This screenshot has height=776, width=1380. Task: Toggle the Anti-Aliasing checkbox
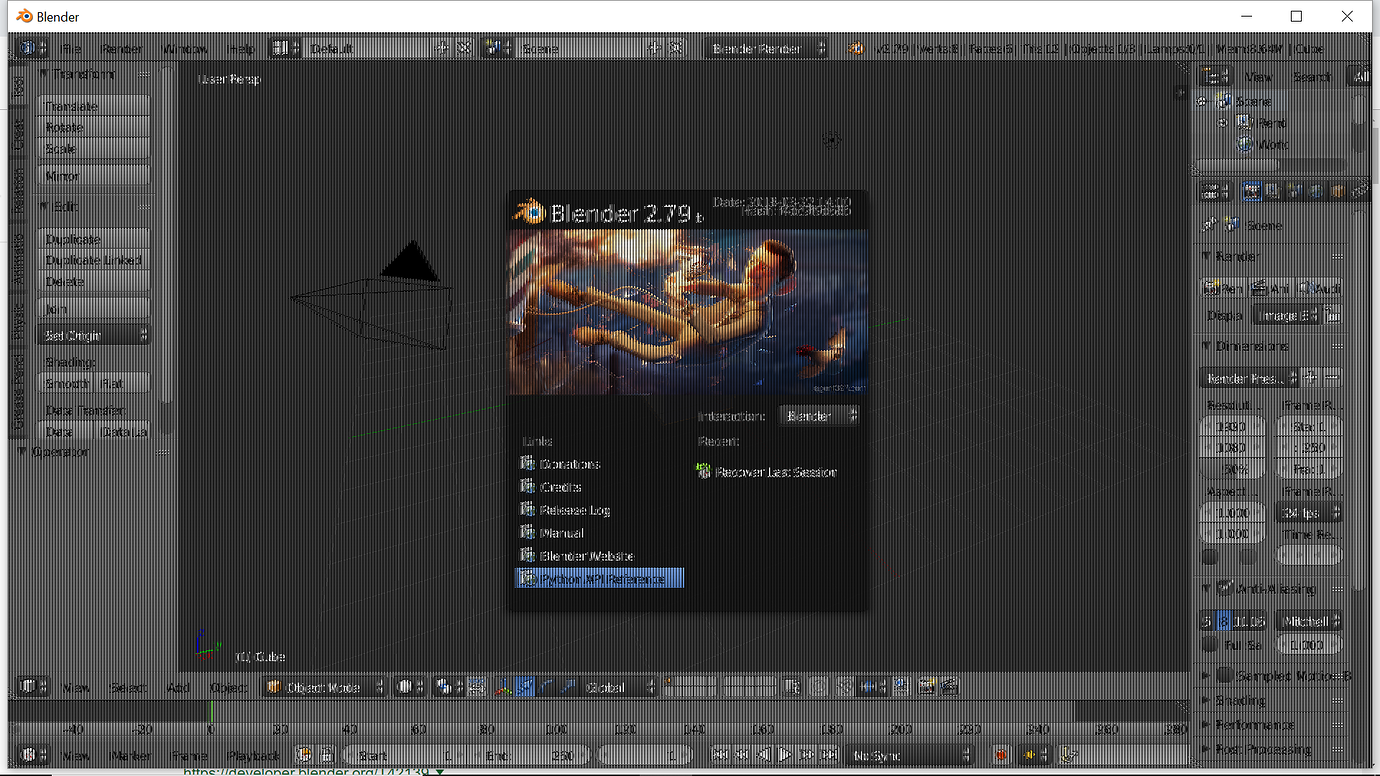1225,588
